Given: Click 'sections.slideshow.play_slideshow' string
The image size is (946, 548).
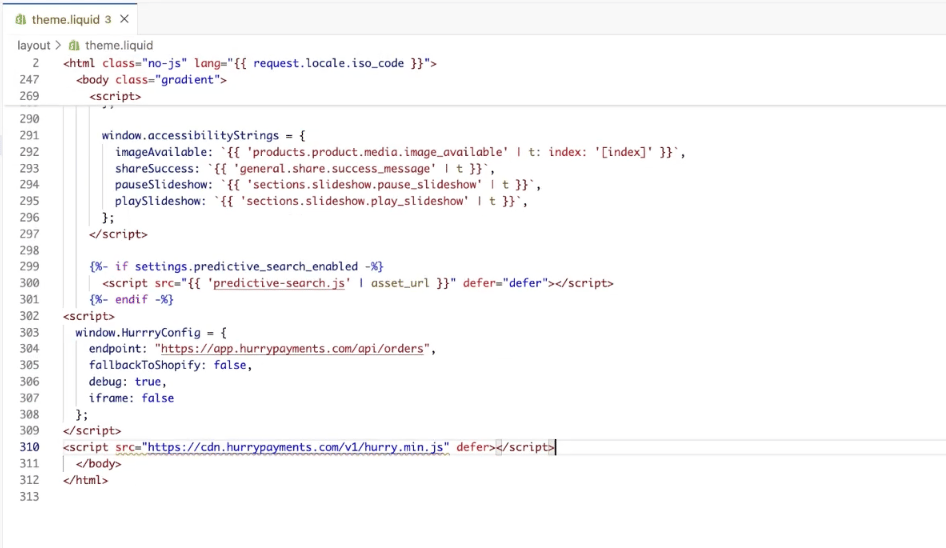Looking at the screenshot, I should [x=354, y=201].
